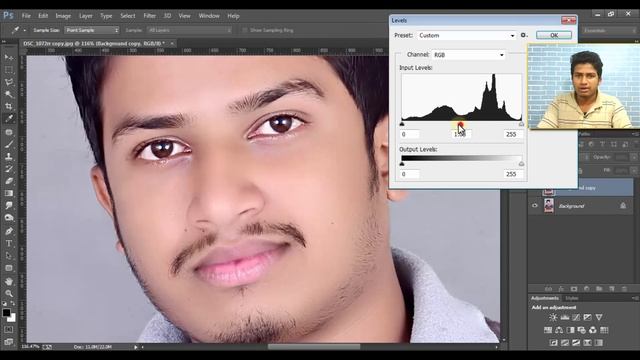The image size is (640, 360).
Task: Select the Crop tool
Action: (9, 107)
